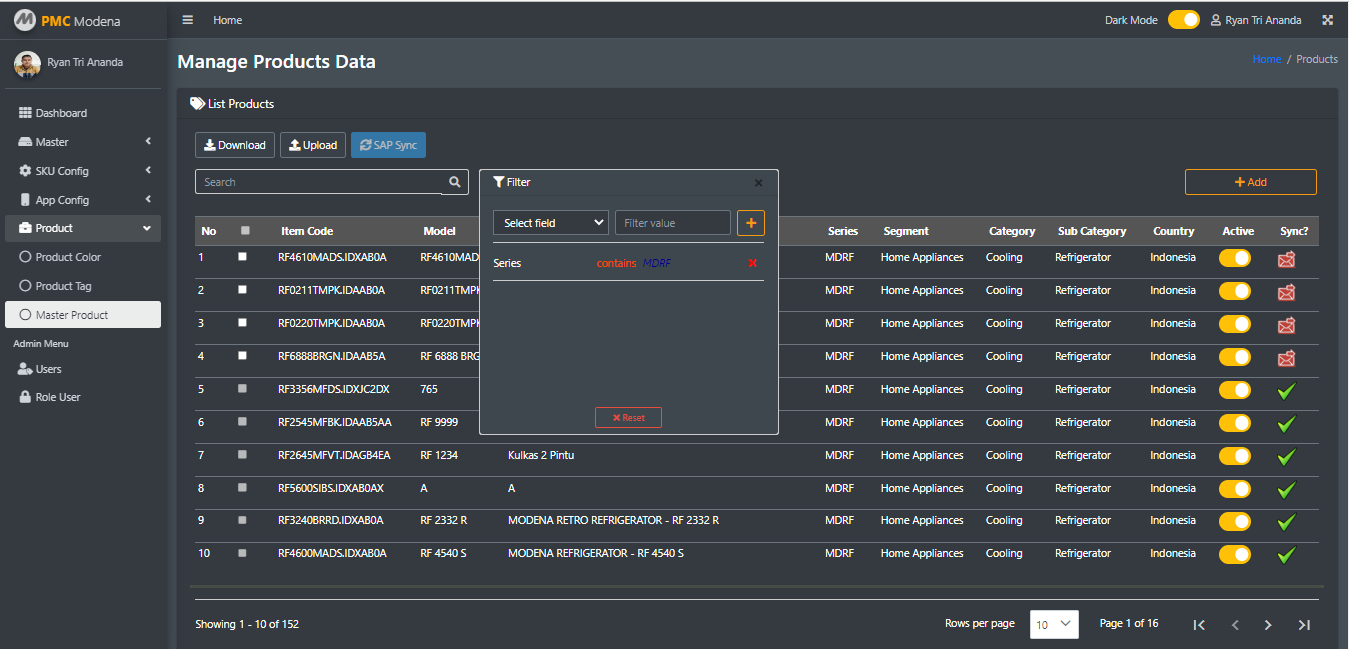This screenshot has width=1349, height=649.
Task: Click the Country column header
Action: [1173, 231]
